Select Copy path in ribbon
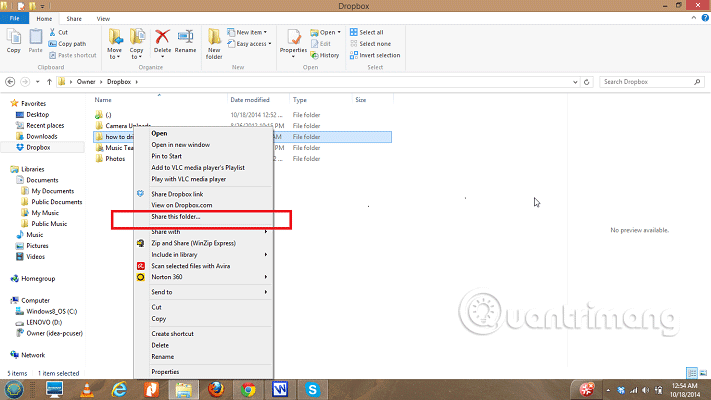Screen dimensions: 711x400 (67, 44)
